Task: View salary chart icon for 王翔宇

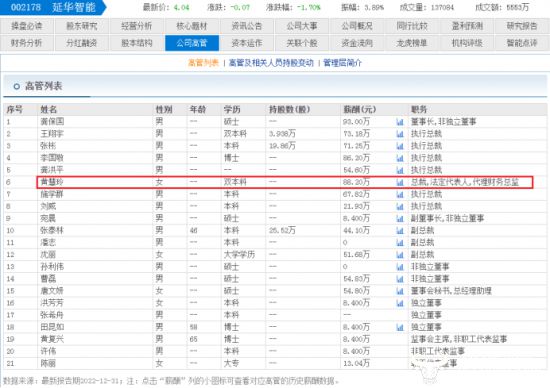Action: pyautogui.click(x=400, y=134)
